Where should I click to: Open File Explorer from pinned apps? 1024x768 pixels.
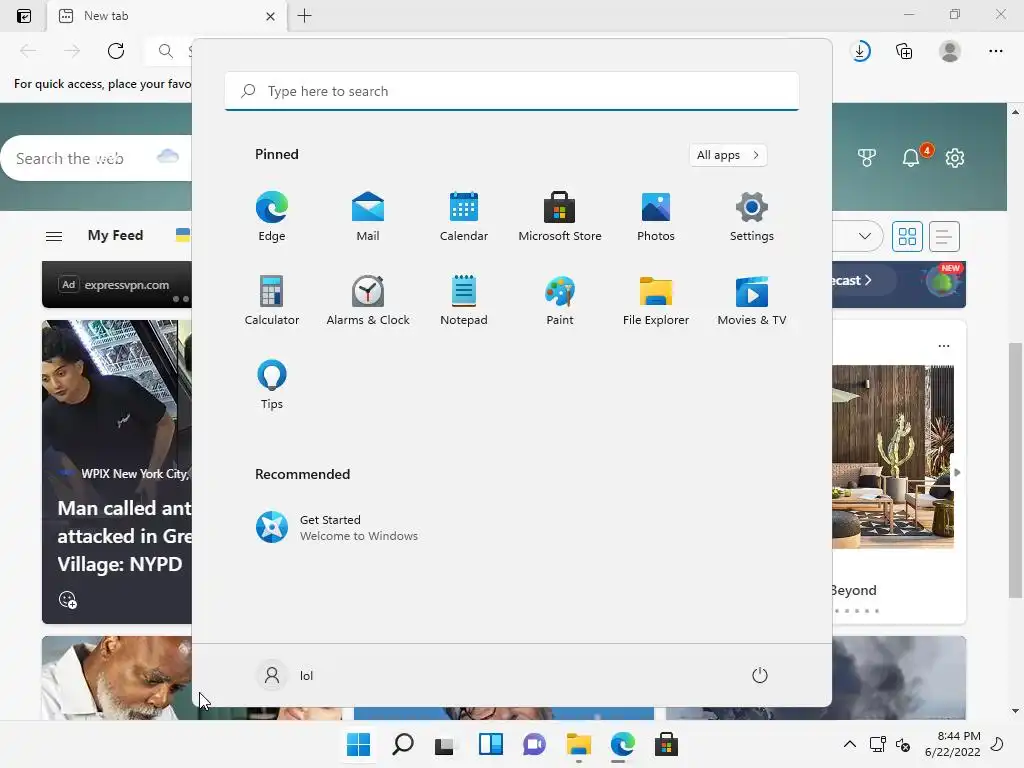pyautogui.click(x=656, y=300)
